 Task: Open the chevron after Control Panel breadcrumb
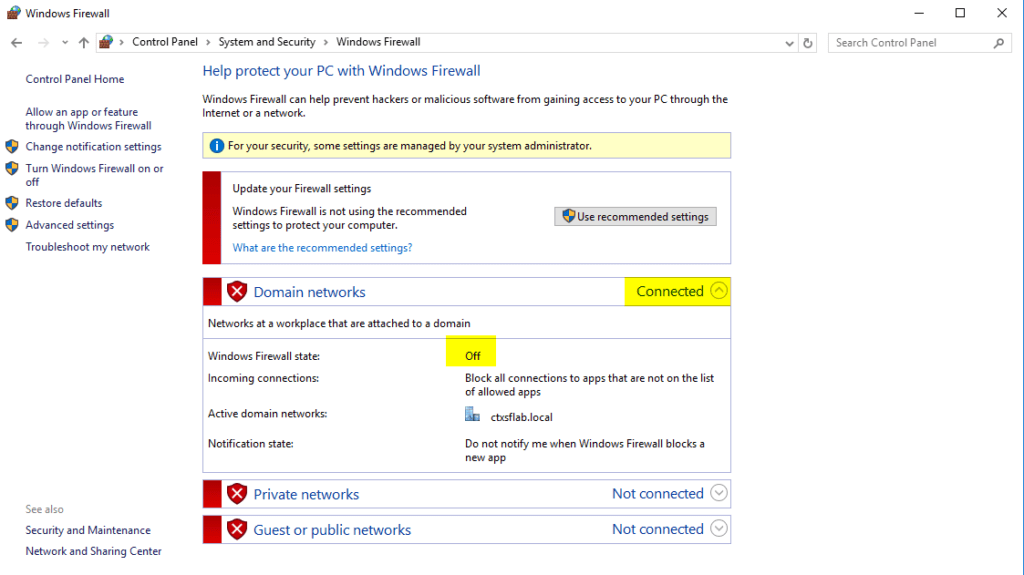208,42
